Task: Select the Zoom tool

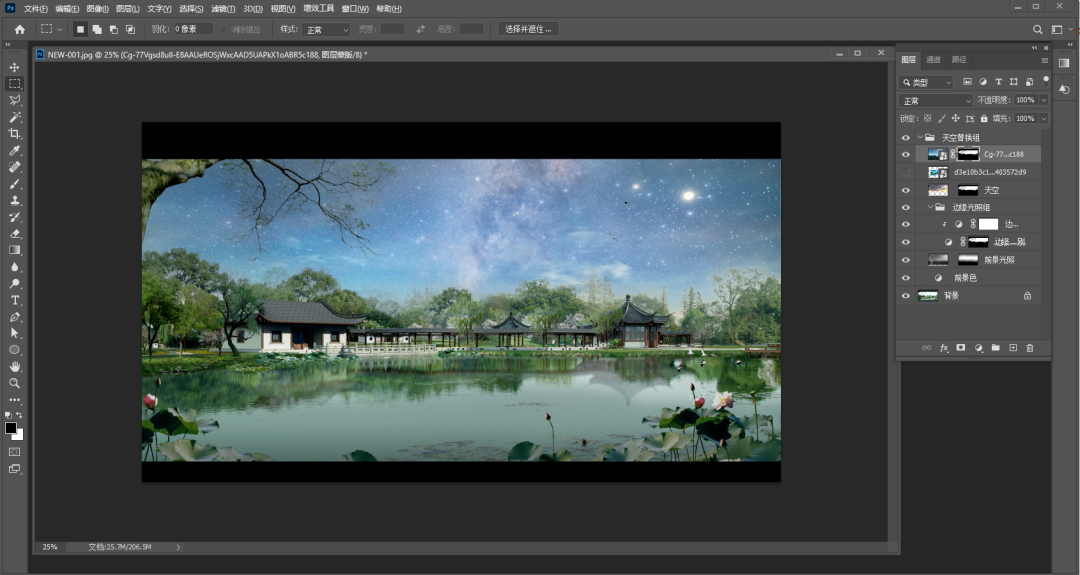Action: pos(14,383)
